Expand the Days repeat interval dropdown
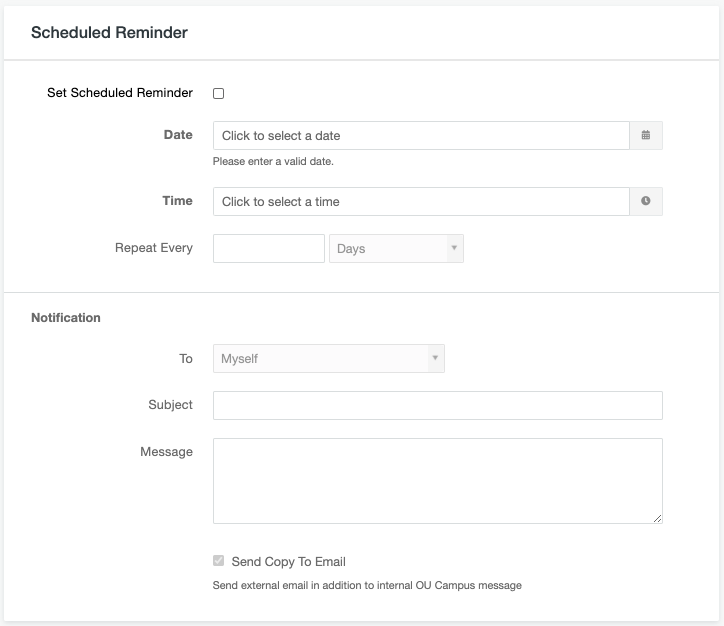Viewport: 724px width, 626px height. (x=396, y=248)
